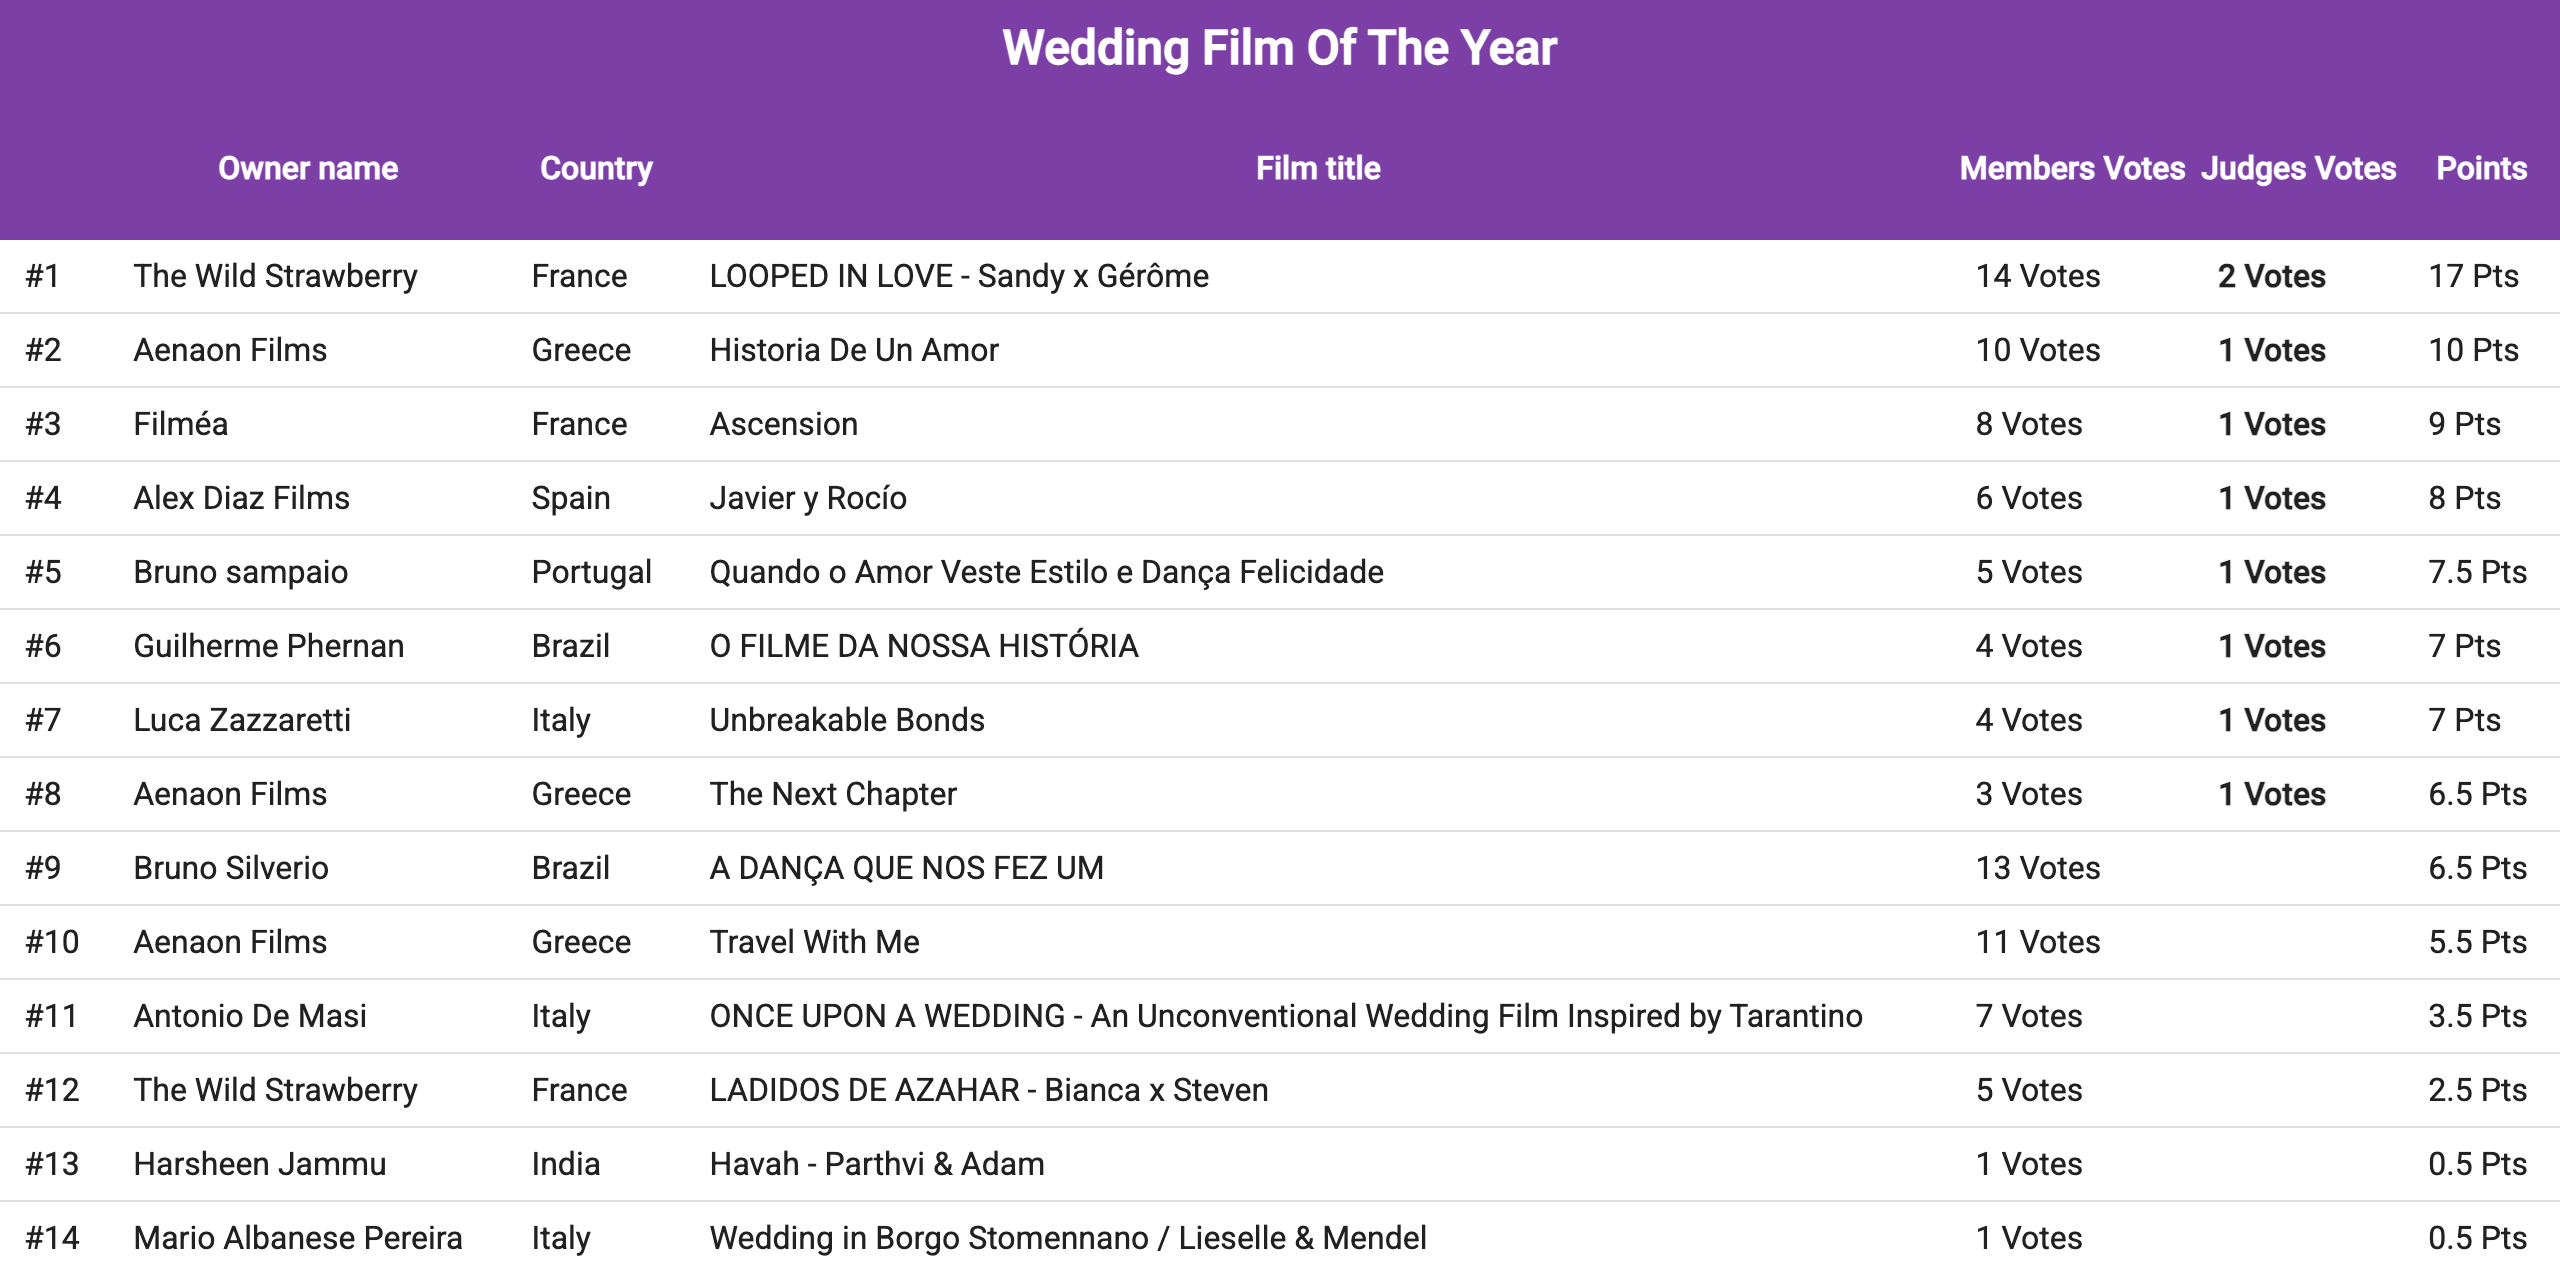
Task: Click the Owner name column header
Action: [x=308, y=168]
